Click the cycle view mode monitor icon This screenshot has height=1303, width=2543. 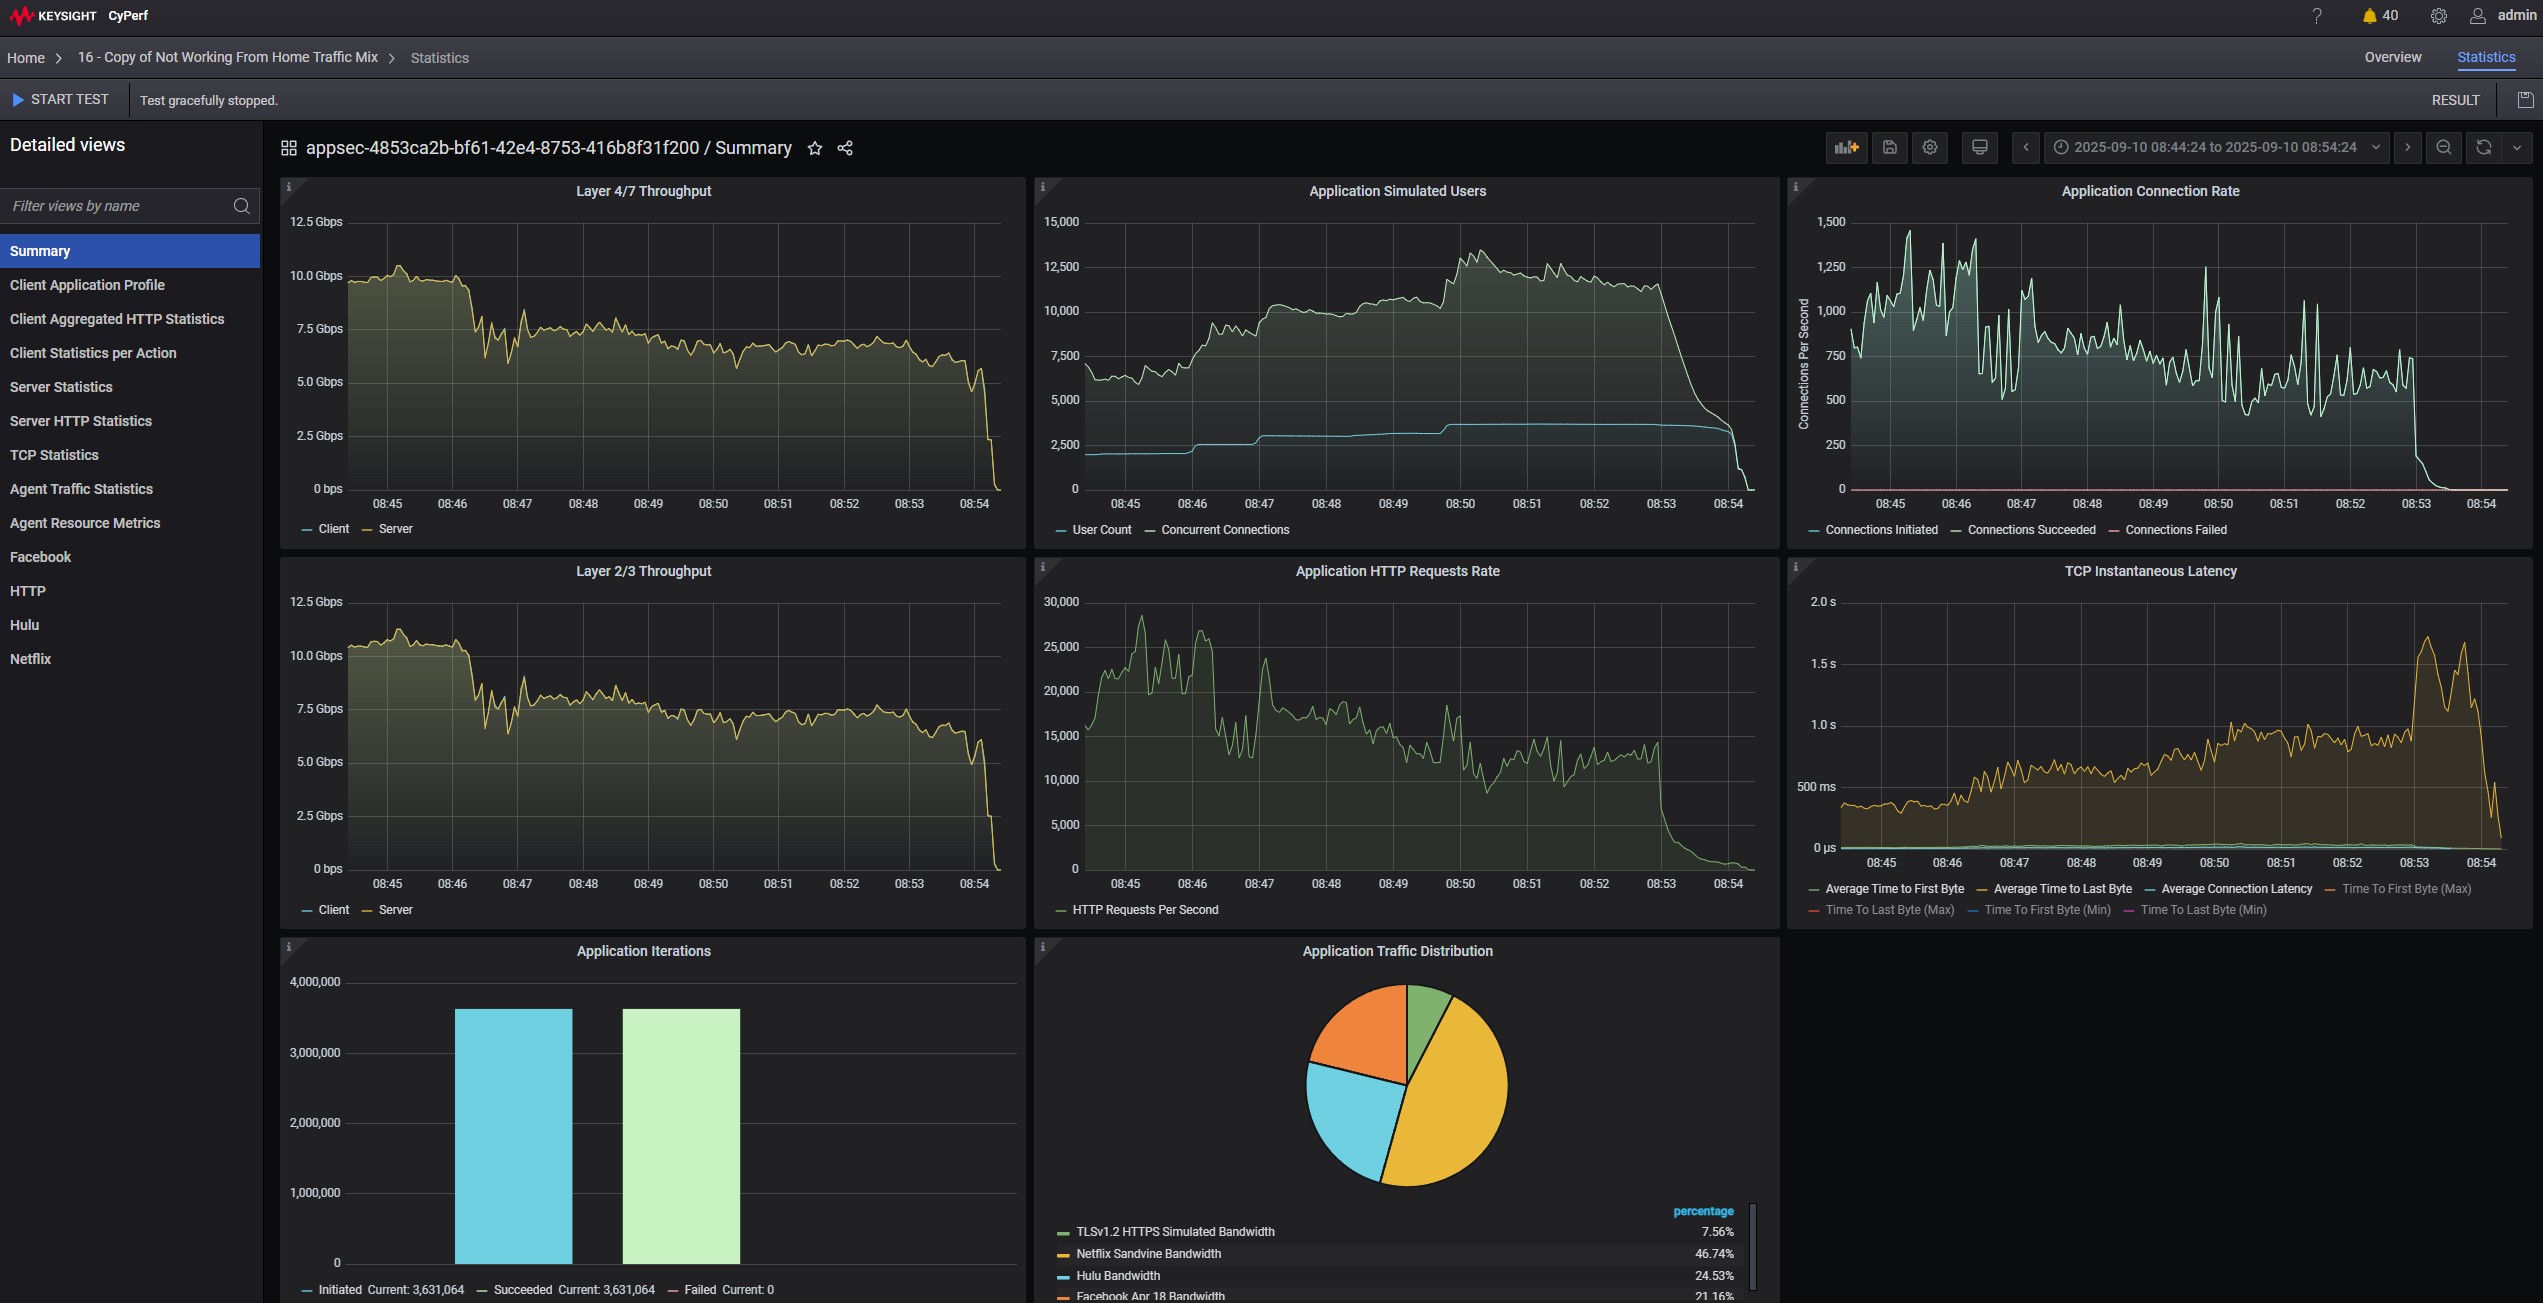pyautogui.click(x=1979, y=148)
